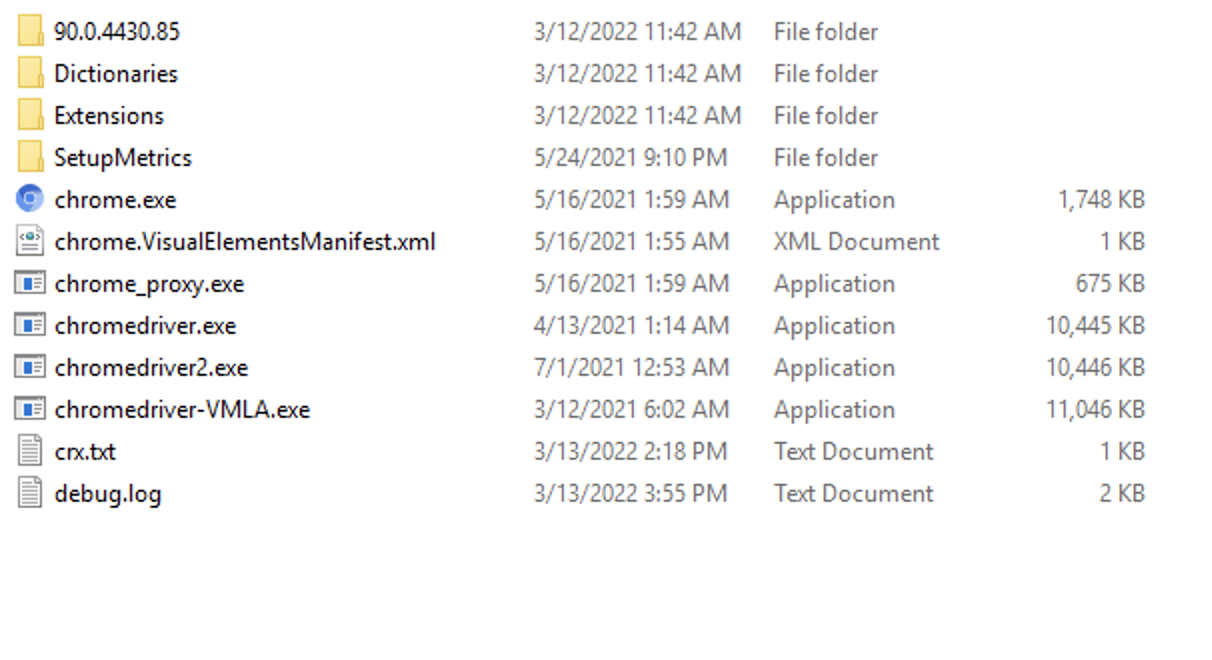The width and height of the screenshot is (1212, 660).
Task: Click the chromedriver.exe application icon
Action: [x=30, y=325]
